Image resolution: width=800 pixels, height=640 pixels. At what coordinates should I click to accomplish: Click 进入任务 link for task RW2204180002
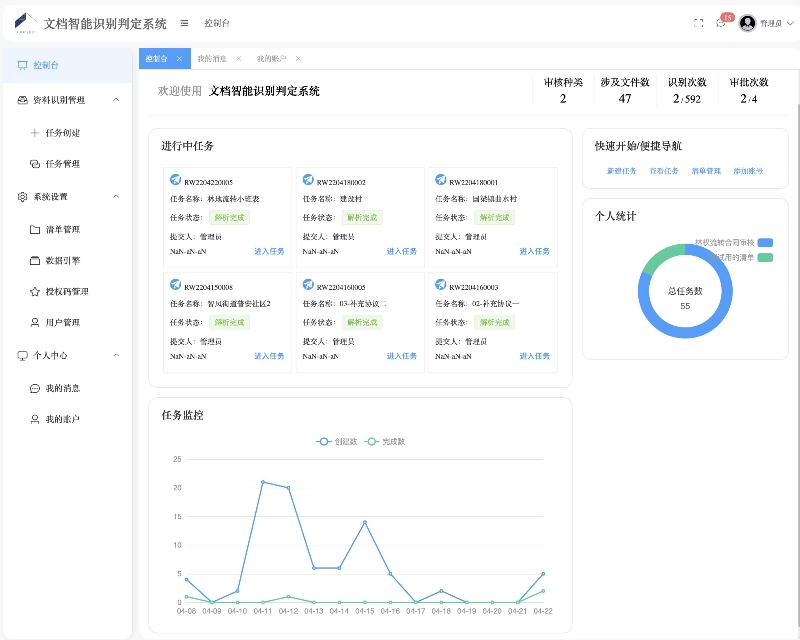[x=401, y=251]
